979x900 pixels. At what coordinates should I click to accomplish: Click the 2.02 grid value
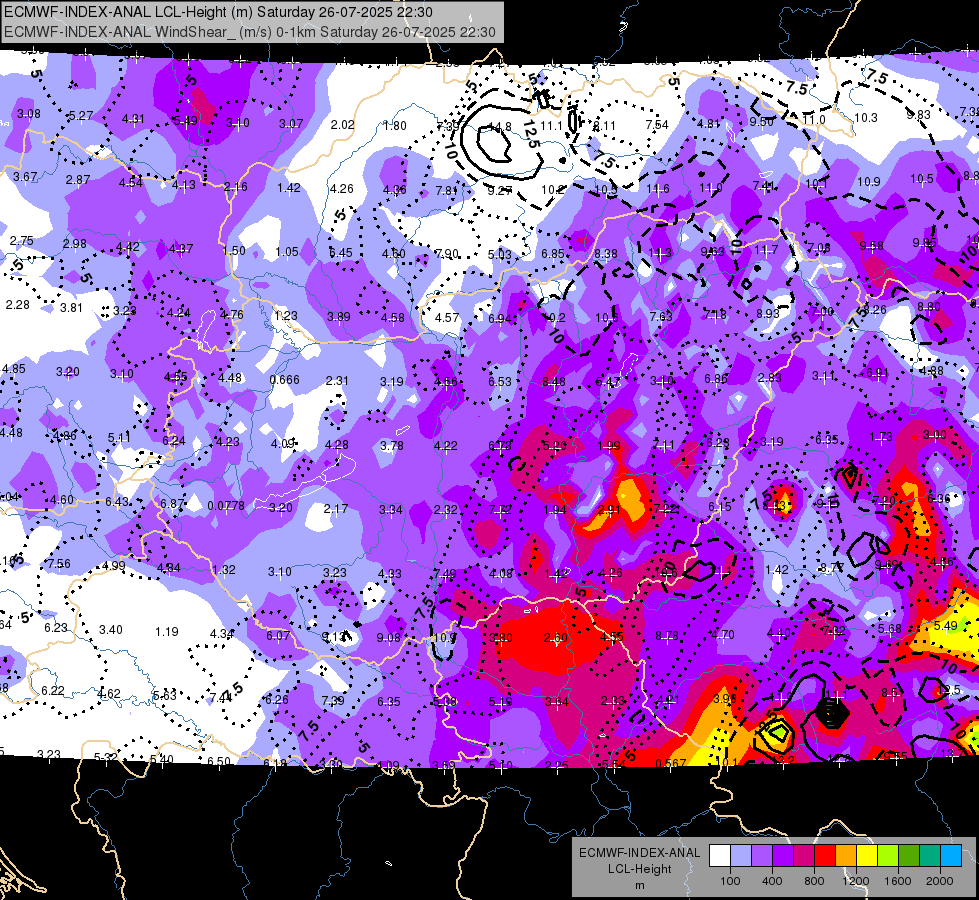(x=342, y=125)
